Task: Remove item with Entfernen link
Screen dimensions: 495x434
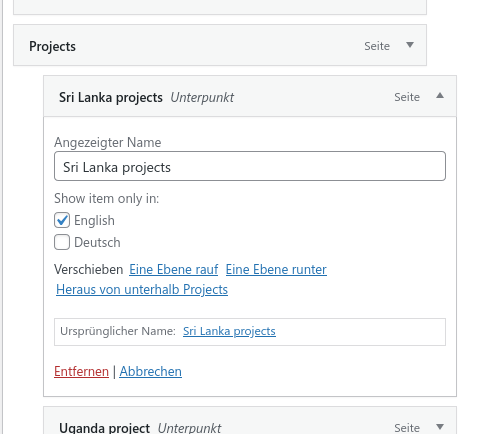Action: [x=81, y=371]
